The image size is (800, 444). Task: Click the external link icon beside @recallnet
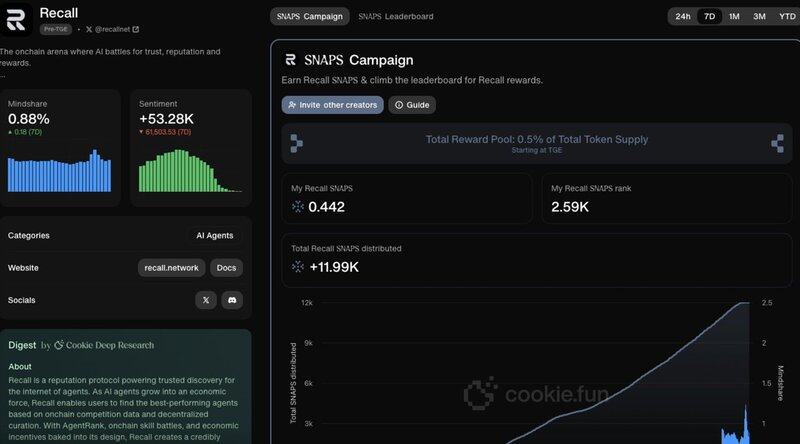point(136,30)
